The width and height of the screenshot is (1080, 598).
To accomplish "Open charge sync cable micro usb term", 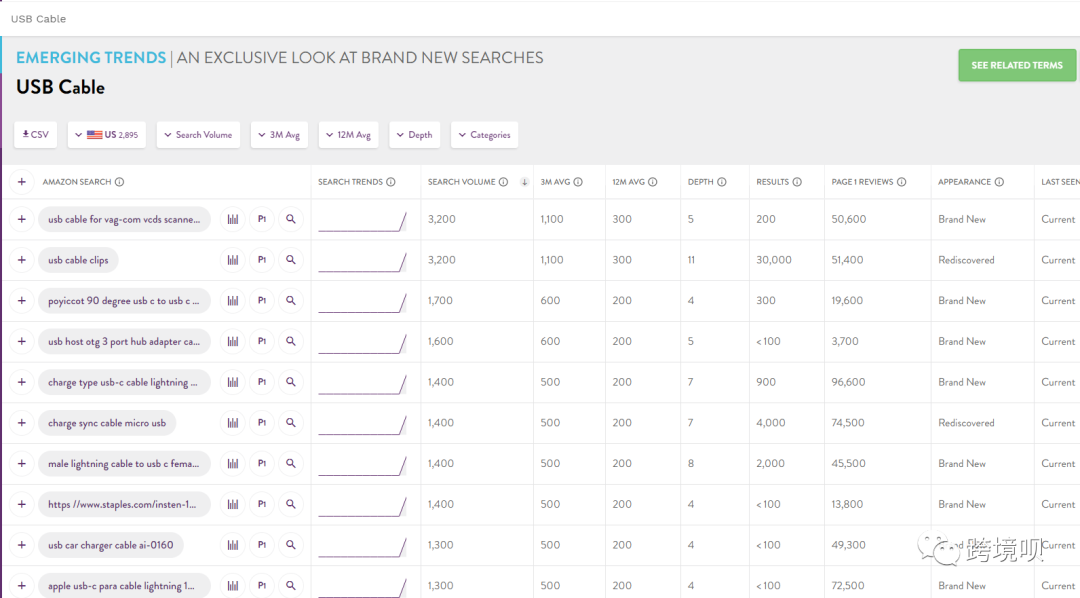I will tap(107, 422).
